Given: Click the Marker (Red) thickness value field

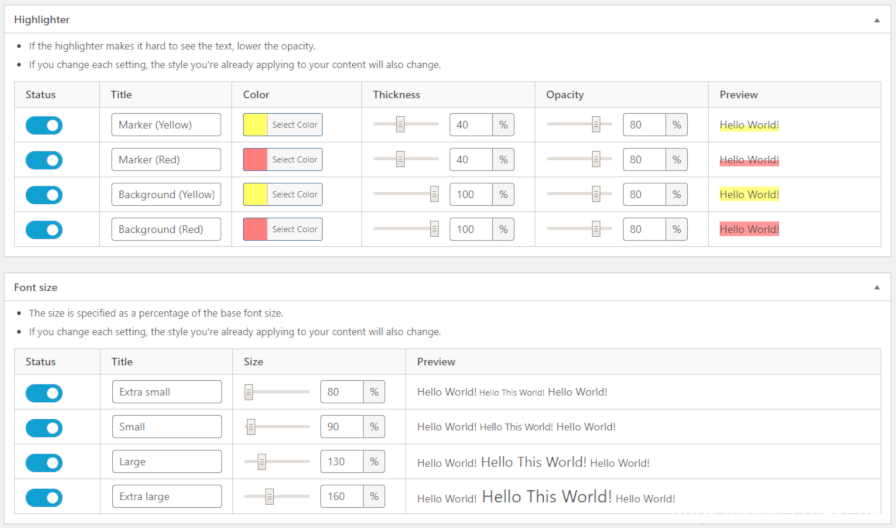Looking at the screenshot, I should pyautogui.click(x=471, y=159).
